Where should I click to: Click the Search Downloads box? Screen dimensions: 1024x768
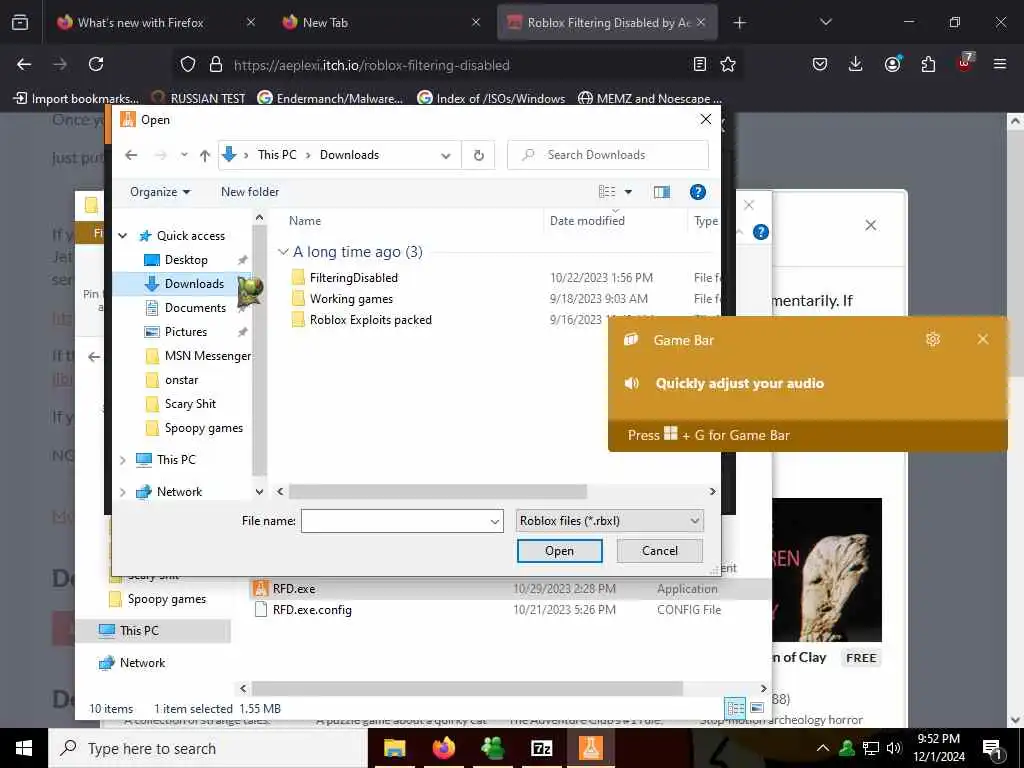pos(607,155)
